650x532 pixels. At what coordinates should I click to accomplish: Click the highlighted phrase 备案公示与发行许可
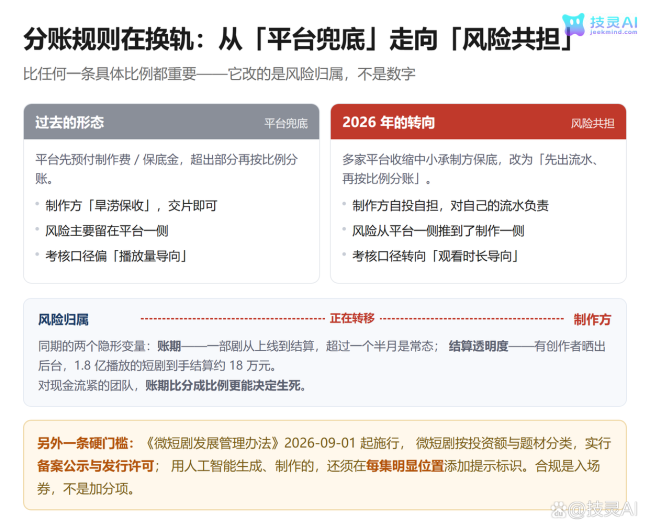[96, 466]
